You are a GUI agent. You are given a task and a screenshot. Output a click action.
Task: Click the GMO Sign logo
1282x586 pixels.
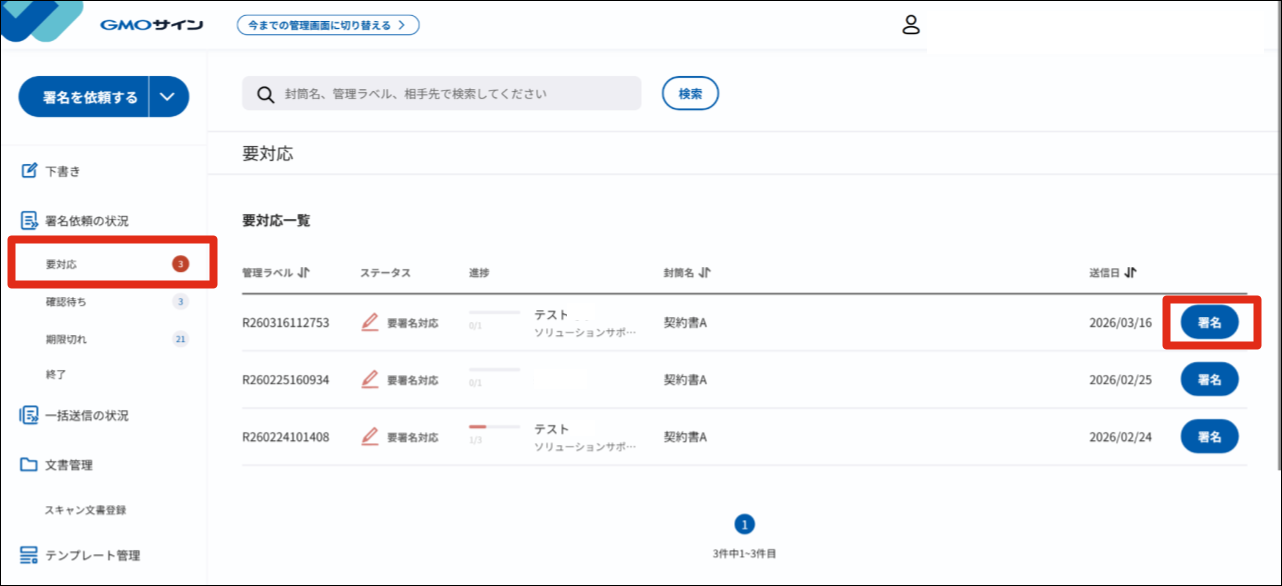150,25
